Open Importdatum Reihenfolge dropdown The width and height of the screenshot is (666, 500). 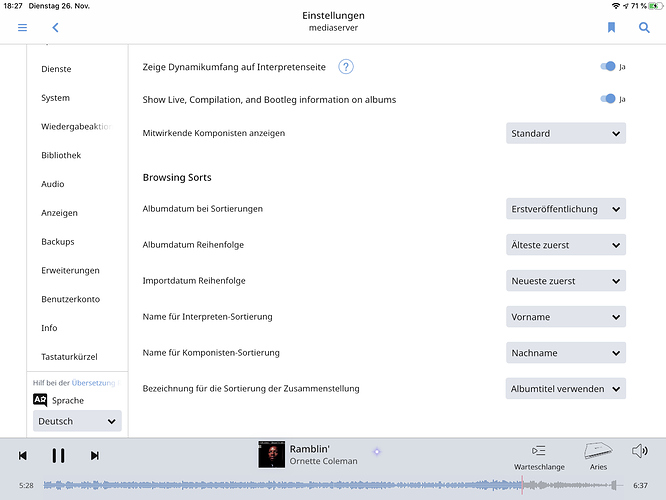(566, 281)
